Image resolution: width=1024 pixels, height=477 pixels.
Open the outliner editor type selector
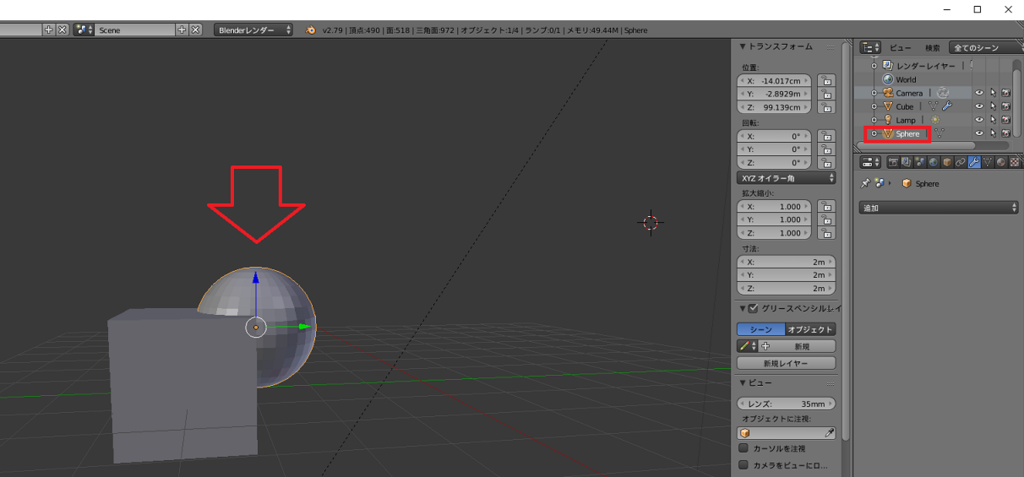(x=871, y=48)
